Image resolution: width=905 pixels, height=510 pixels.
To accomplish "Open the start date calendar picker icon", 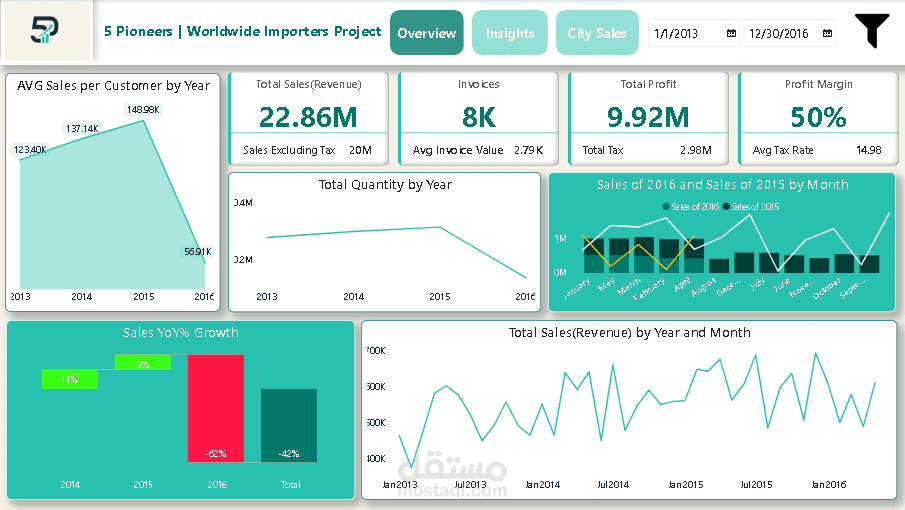I will click(x=731, y=33).
